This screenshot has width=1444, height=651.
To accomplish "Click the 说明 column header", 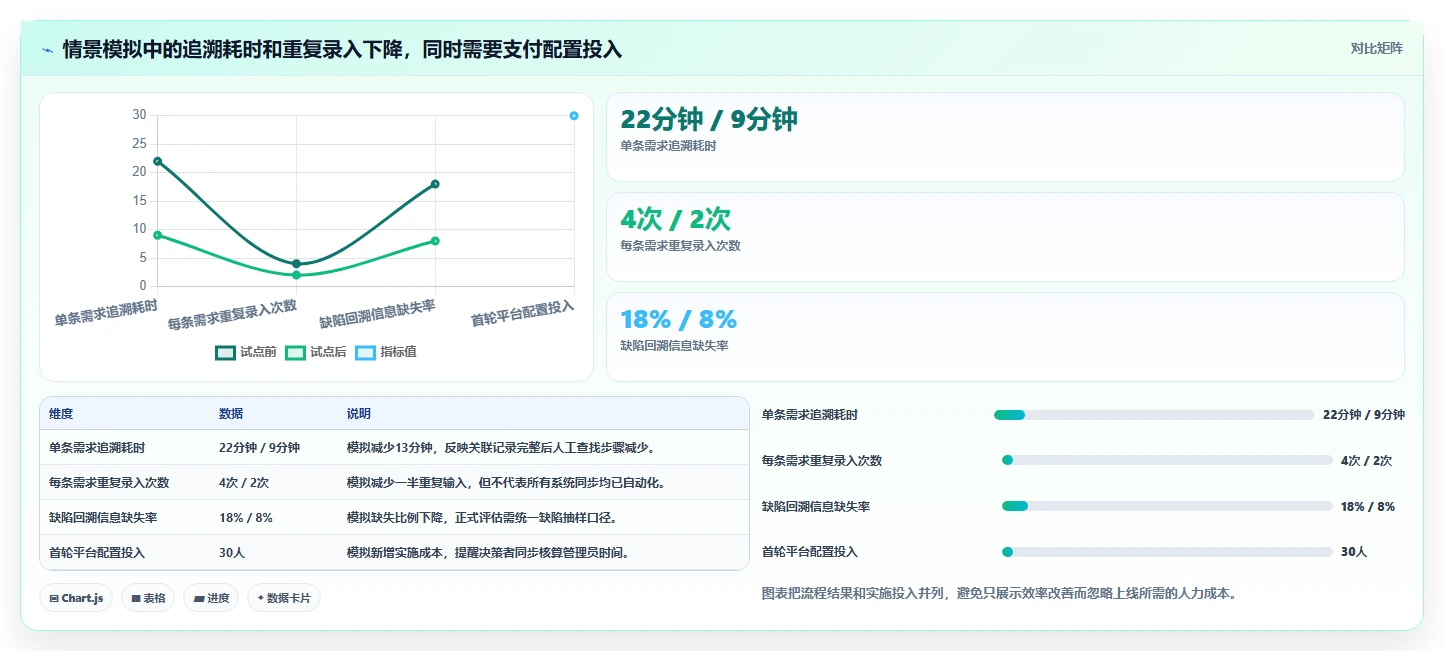I will (359, 414).
